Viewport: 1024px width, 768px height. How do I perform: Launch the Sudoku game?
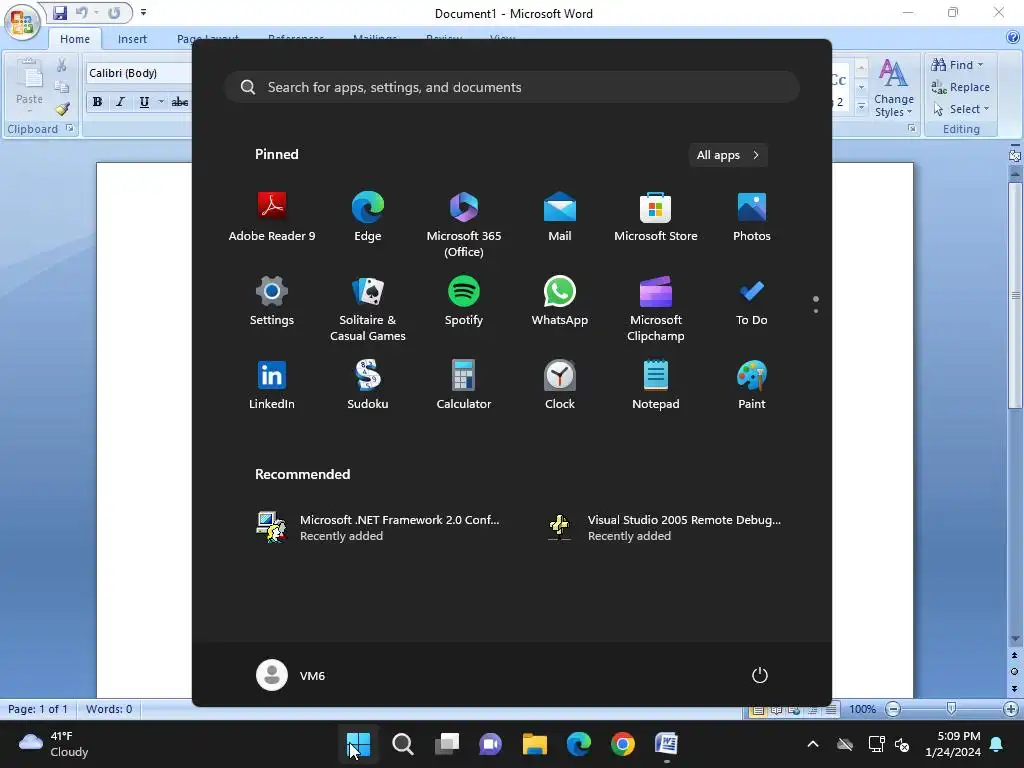pos(368,385)
